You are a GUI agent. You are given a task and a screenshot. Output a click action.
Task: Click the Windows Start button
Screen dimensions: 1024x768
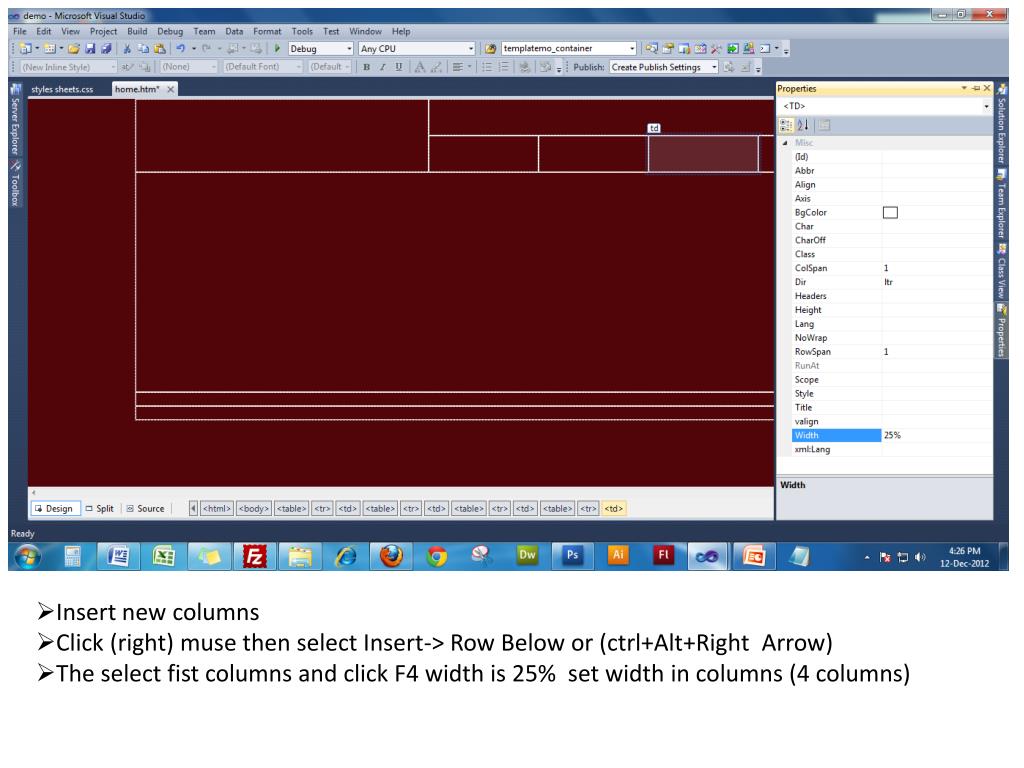[x=27, y=556]
